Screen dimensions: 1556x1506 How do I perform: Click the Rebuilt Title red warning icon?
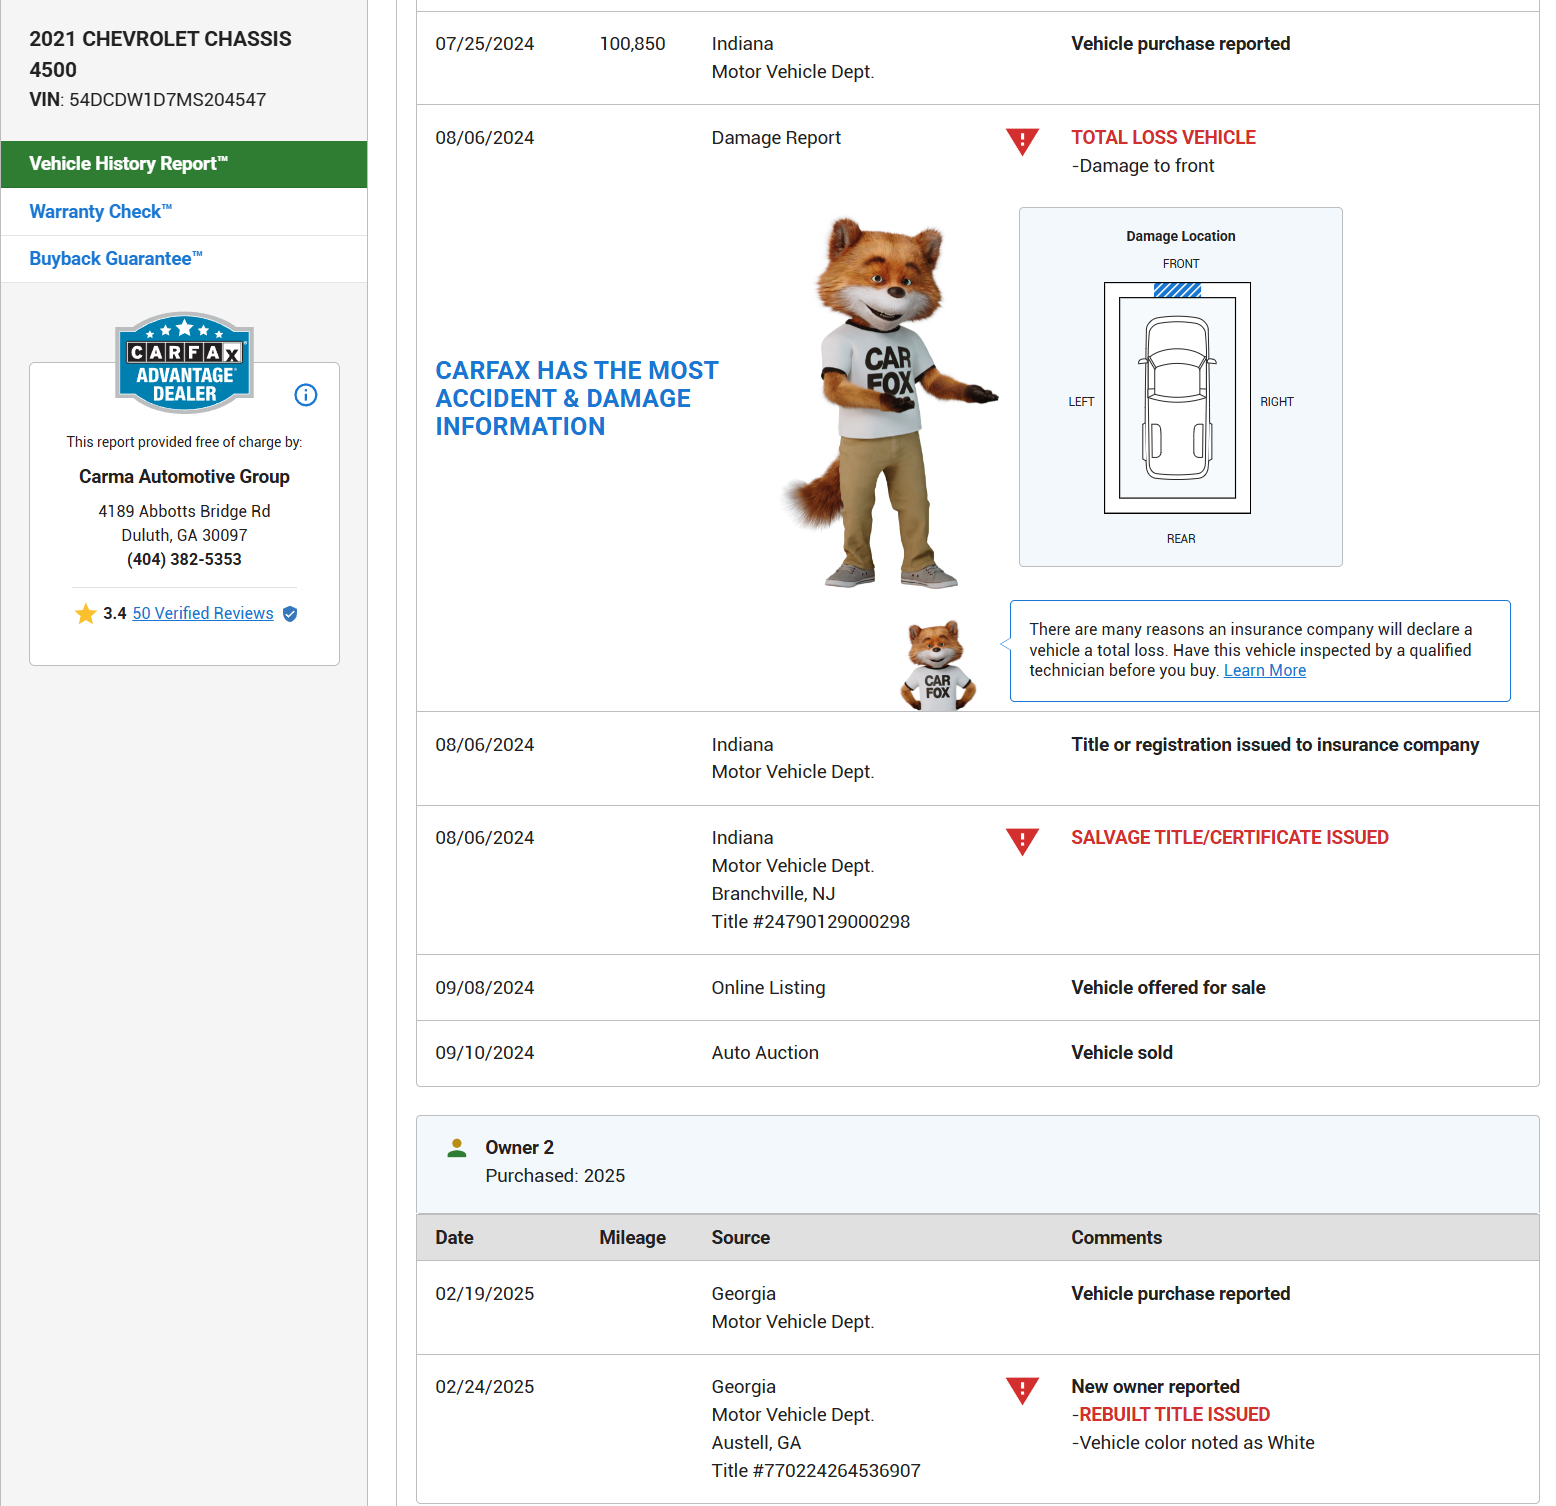point(1022,1390)
